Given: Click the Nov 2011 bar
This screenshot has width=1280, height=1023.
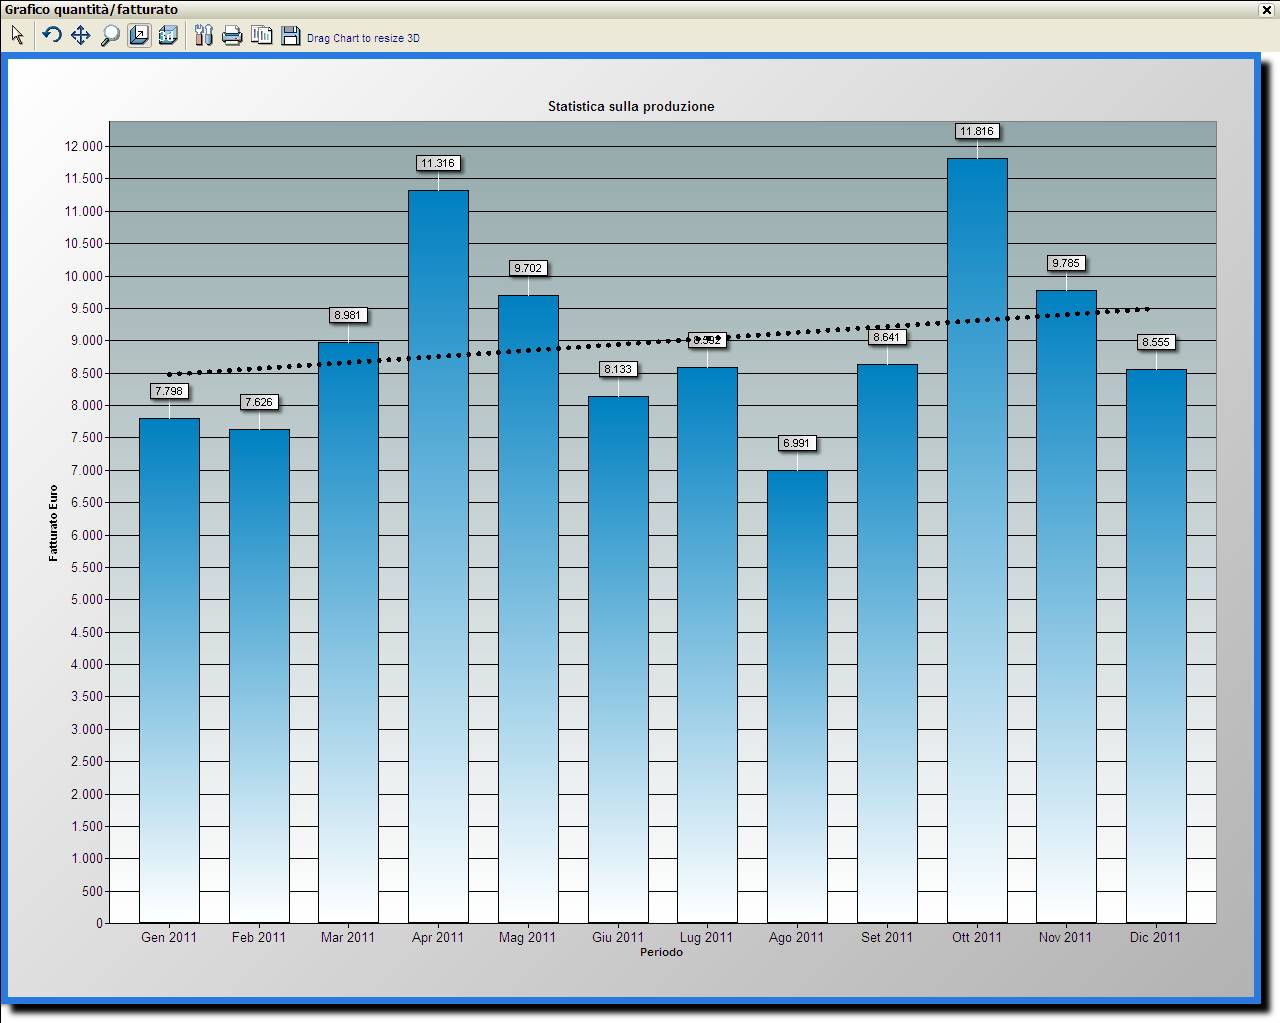Looking at the screenshot, I should (1066, 606).
